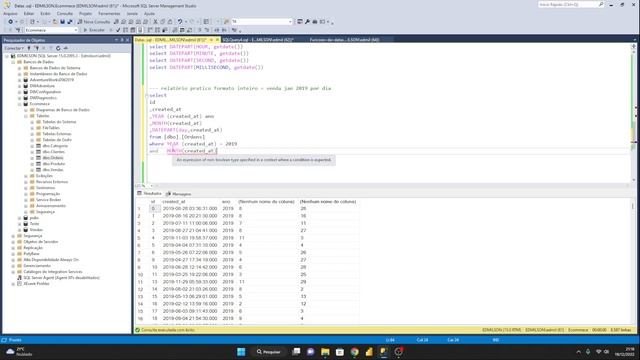Expand the dbo.Clientes table node
The width and height of the screenshot is (640, 360).
(x=32, y=152)
